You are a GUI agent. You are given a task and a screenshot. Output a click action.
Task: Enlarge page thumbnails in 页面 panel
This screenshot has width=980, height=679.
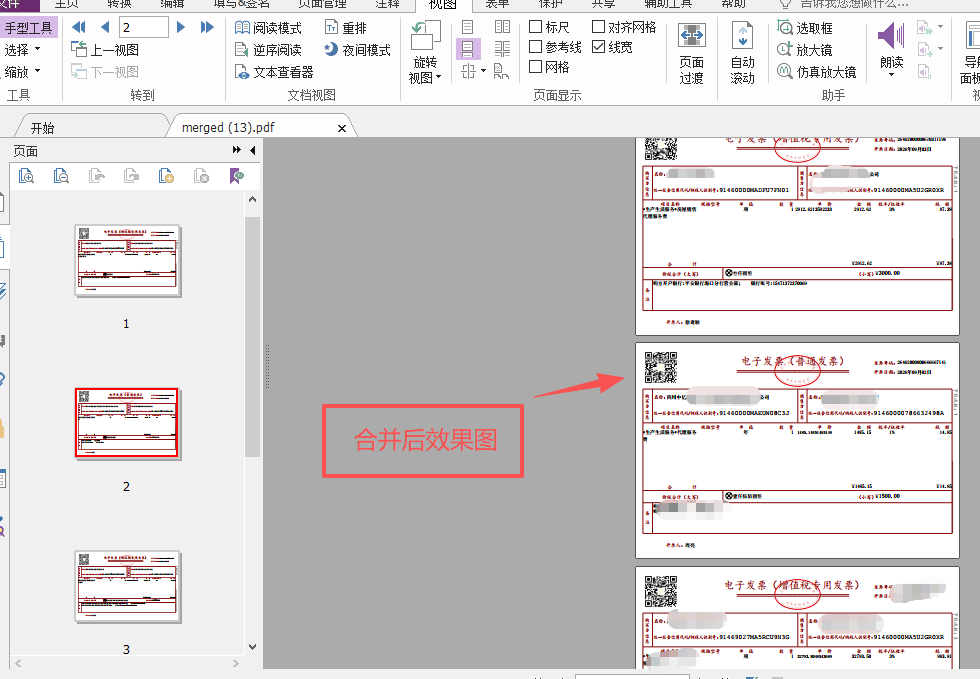26,176
